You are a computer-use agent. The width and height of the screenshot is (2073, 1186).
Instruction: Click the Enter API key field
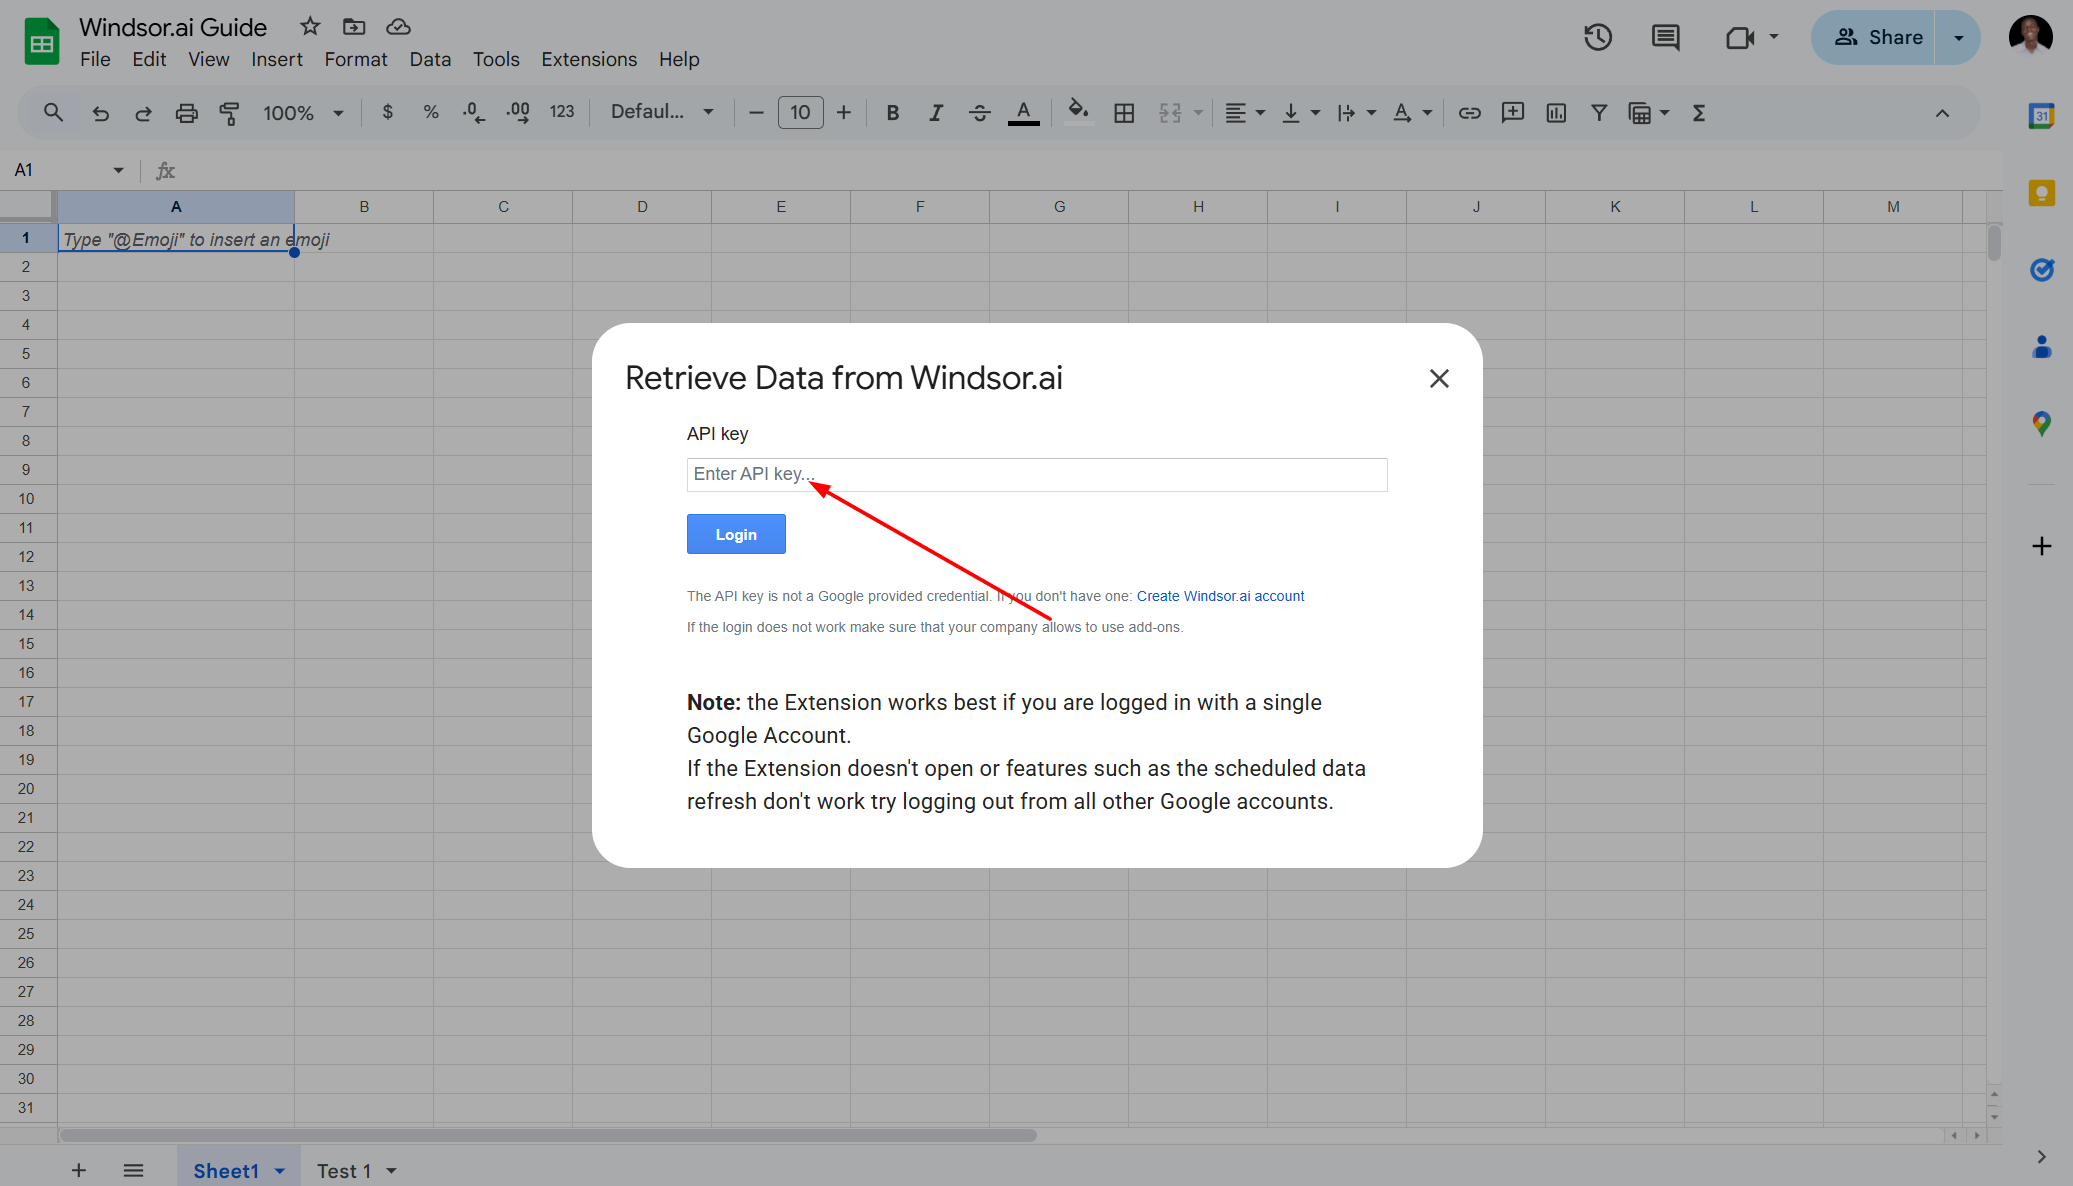click(x=1037, y=475)
